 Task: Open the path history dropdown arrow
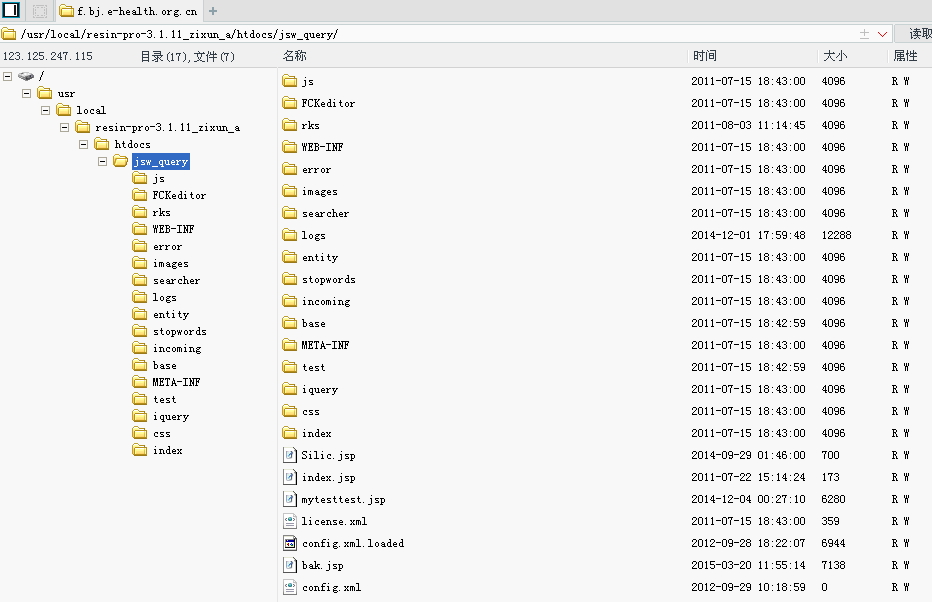[883, 34]
